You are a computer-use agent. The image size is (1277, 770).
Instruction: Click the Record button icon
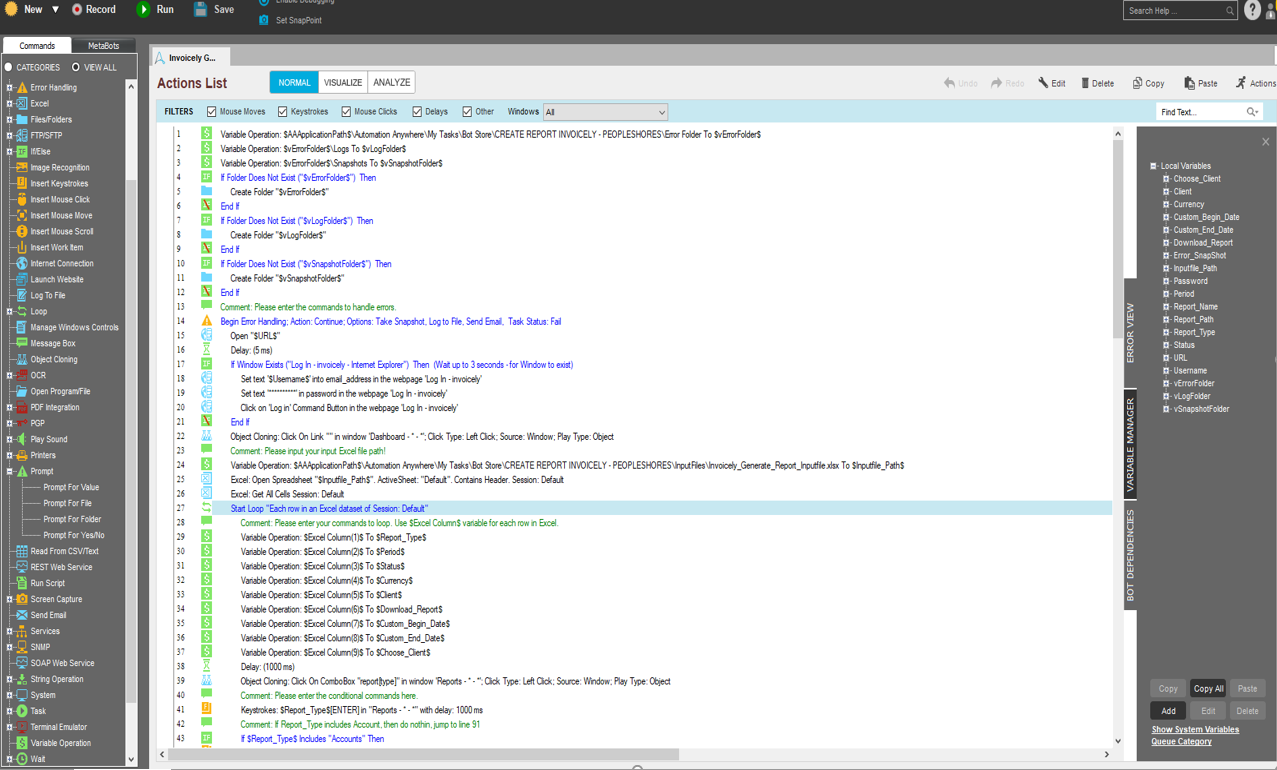[77, 10]
